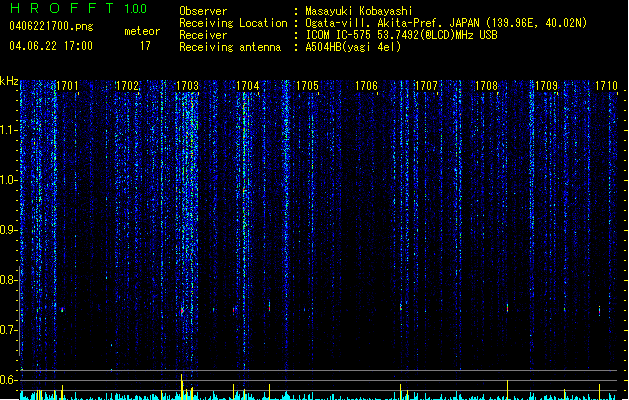The width and height of the screenshot is (629, 400).
Task: Click the yellow spike below 1708 echo
Action: click(507, 390)
